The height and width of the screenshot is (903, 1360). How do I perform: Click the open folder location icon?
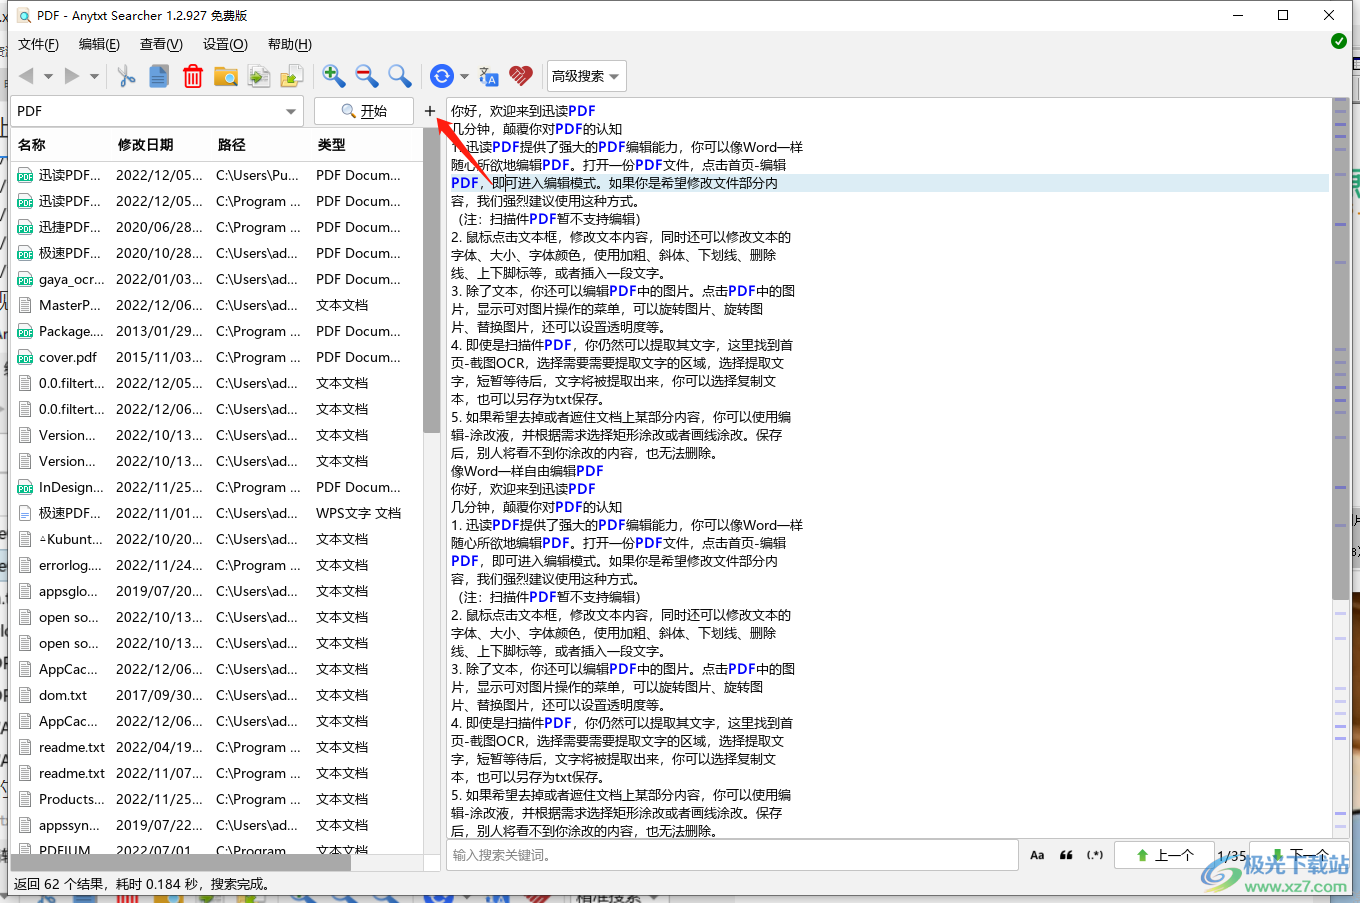tap(226, 76)
